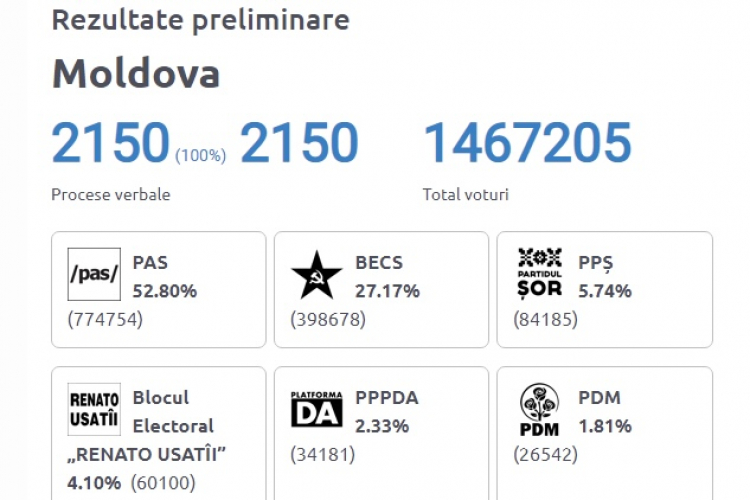750x500 pixels.
Task: Click the Moldova heading
Action: coord(136,73)
